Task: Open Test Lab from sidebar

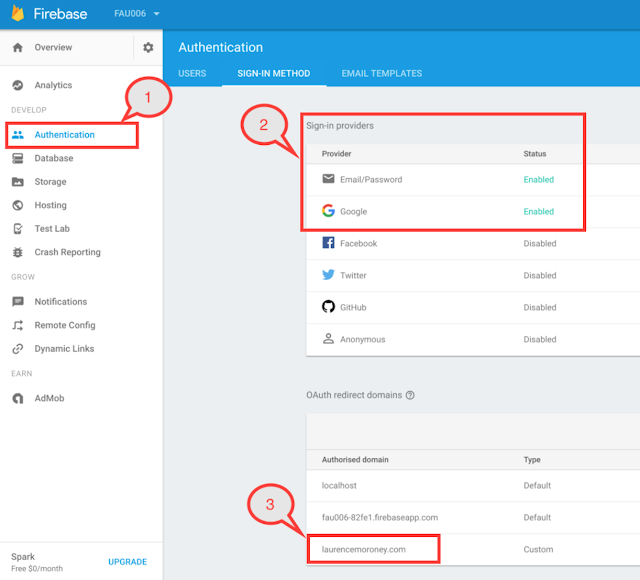Action: [x=52, y=229]
